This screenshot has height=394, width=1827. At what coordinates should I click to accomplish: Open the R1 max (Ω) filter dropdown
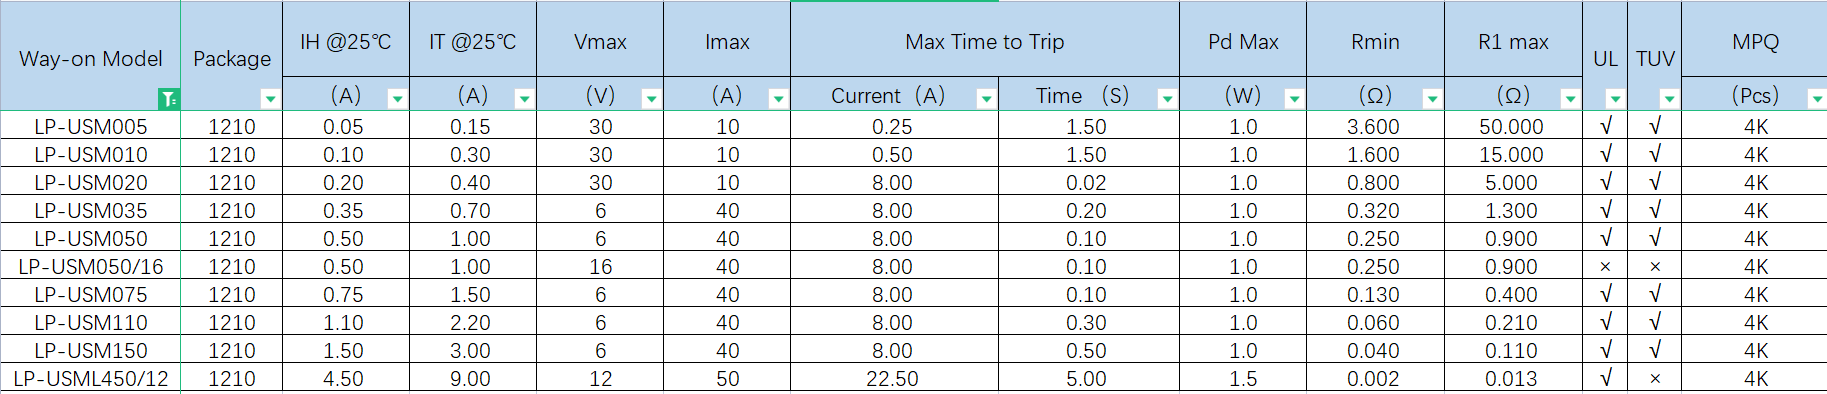[1570, 99]
